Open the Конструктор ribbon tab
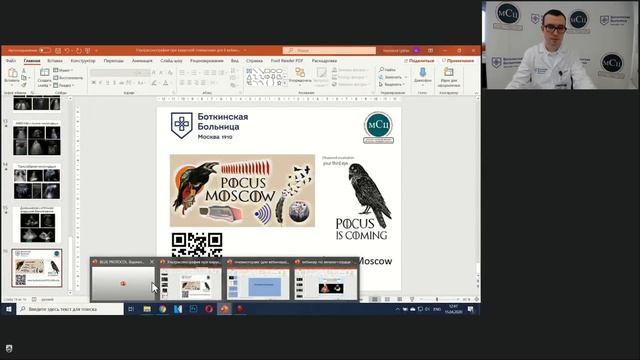 tap(83, 61)
